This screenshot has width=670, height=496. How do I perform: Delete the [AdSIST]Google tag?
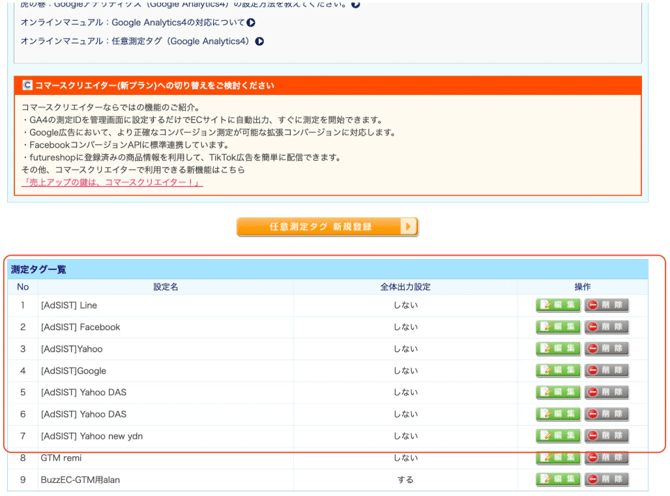pyautogui.click(x=607, y=370)
